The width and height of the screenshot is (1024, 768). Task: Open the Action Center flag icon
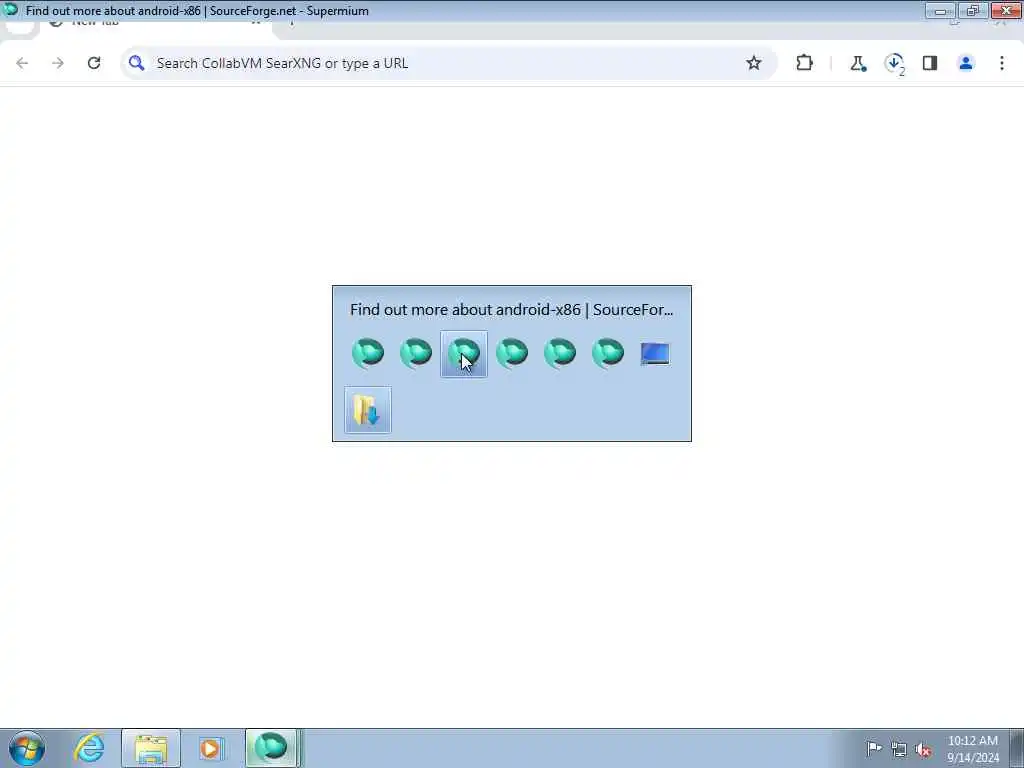(874, 748)
